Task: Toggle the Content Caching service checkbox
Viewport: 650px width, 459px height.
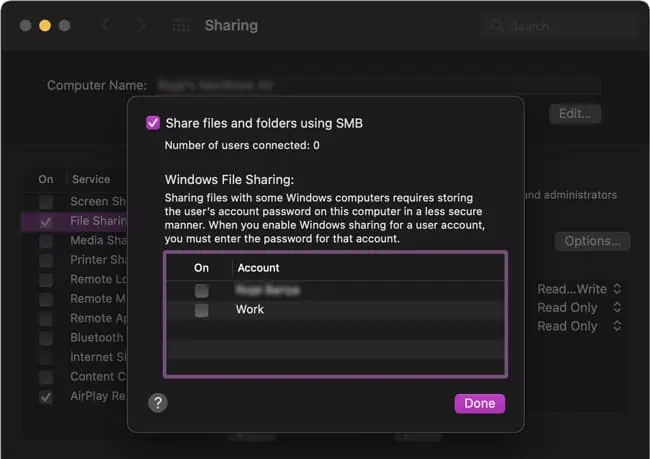Action: pos(46,378)
